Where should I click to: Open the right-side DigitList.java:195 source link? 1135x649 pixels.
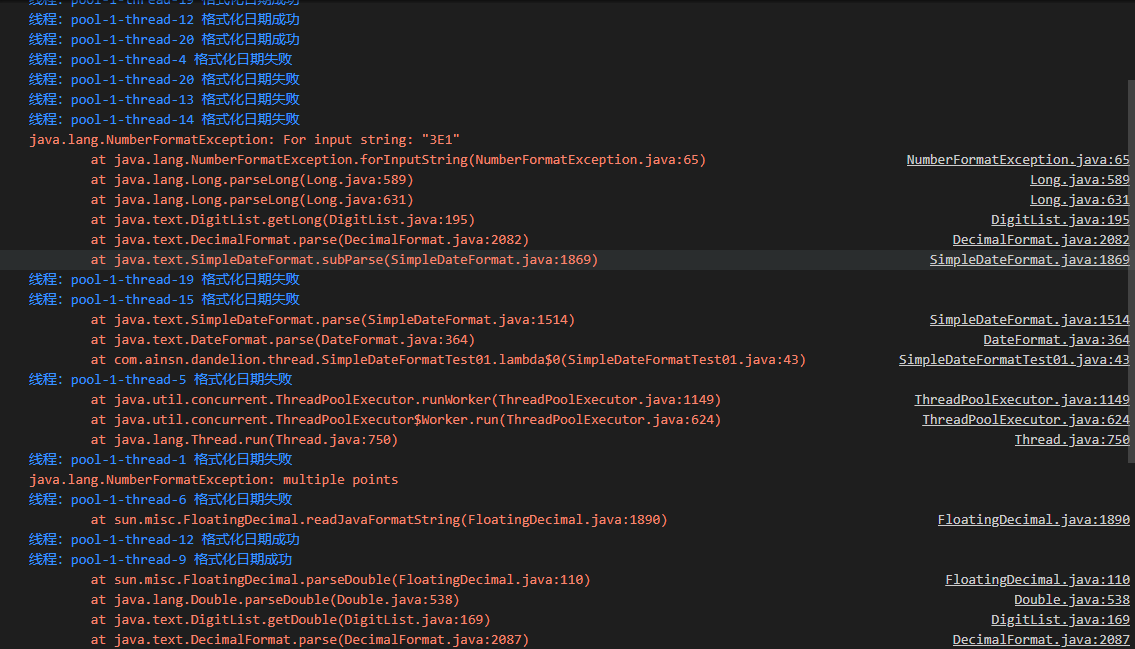click(x=1060, y=220)
